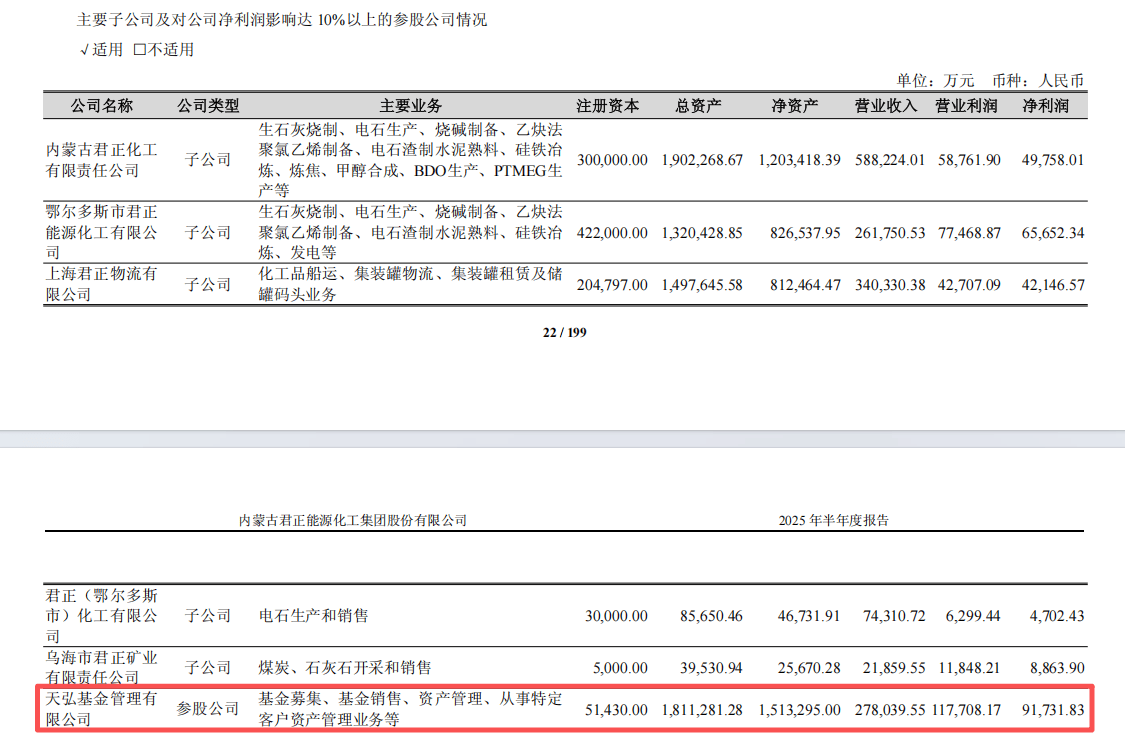Click the page number 22 / 199
This screenshot has height=740, width=1125.
(565, 332)
